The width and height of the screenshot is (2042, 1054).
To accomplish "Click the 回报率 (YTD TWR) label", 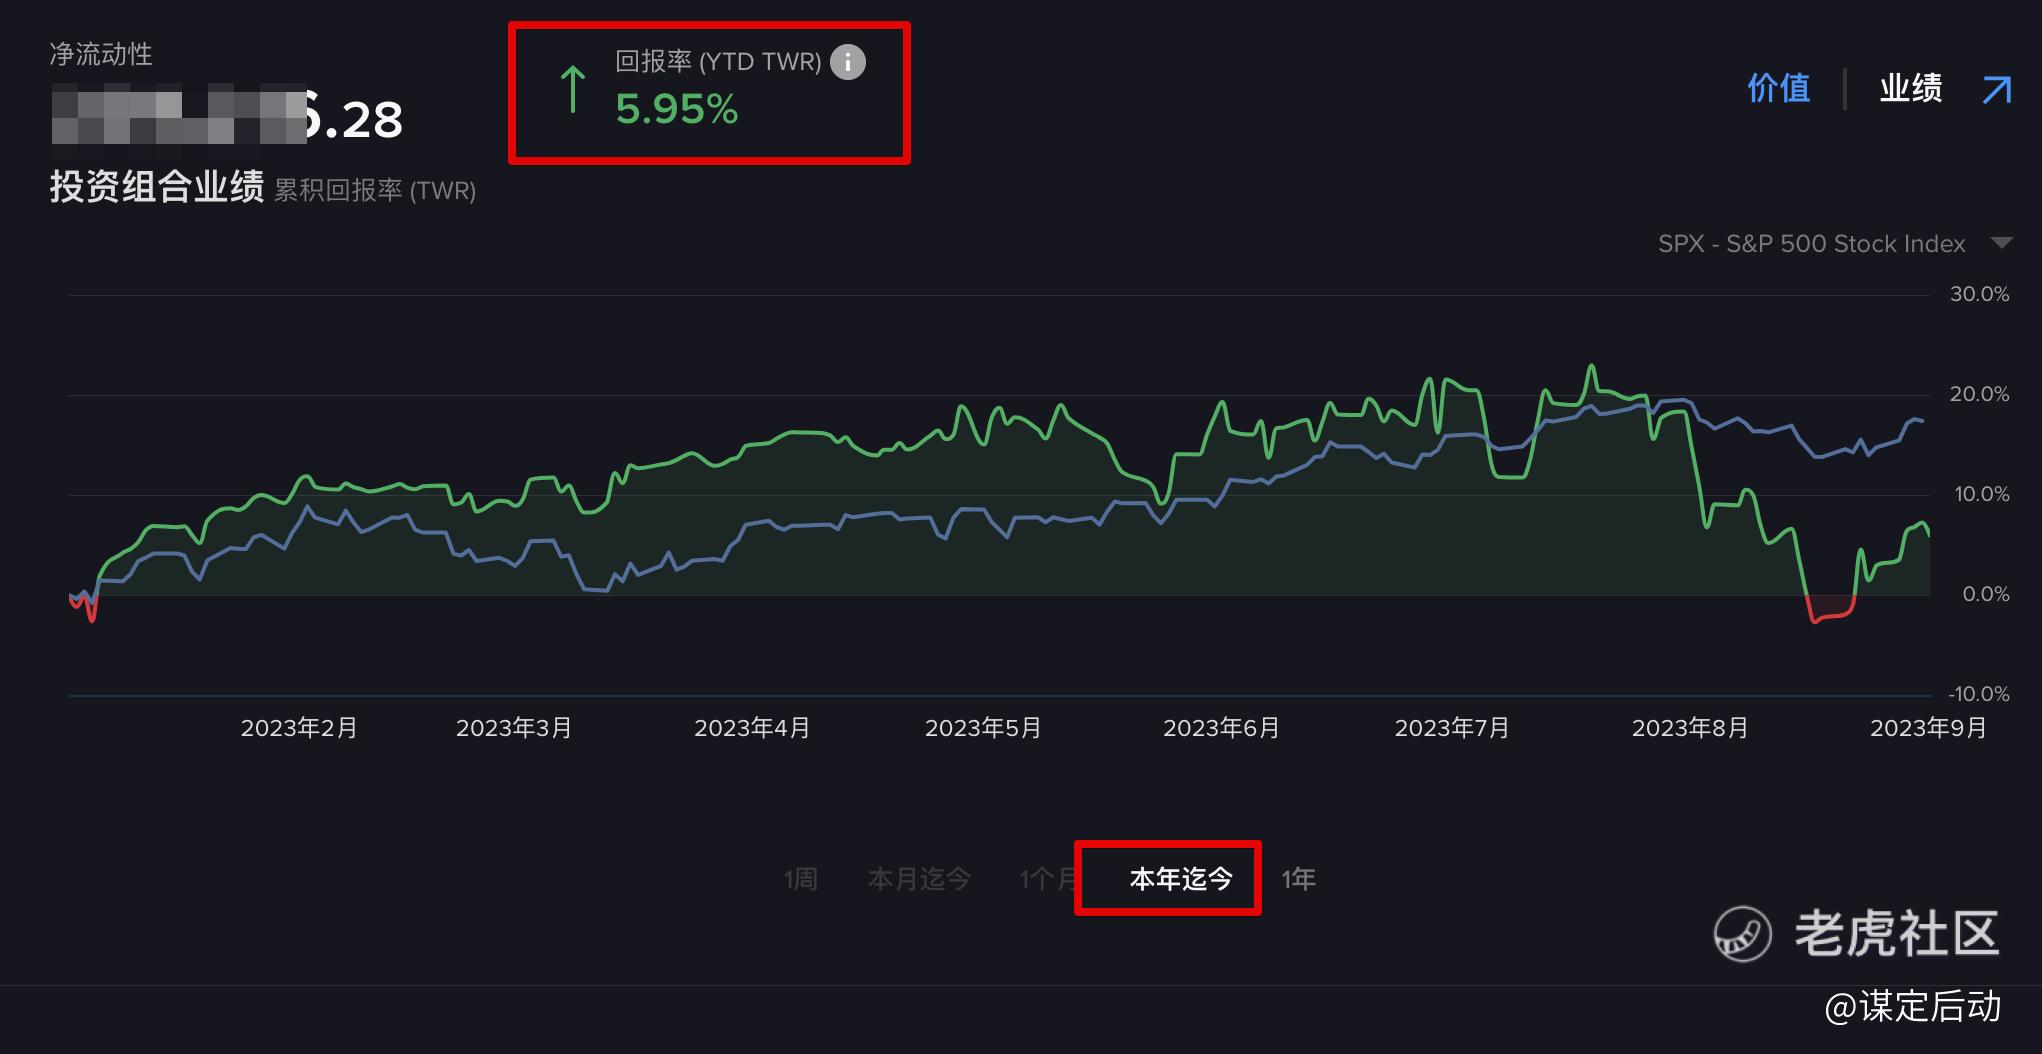I will pyautogui.click(x=718, y=62).
